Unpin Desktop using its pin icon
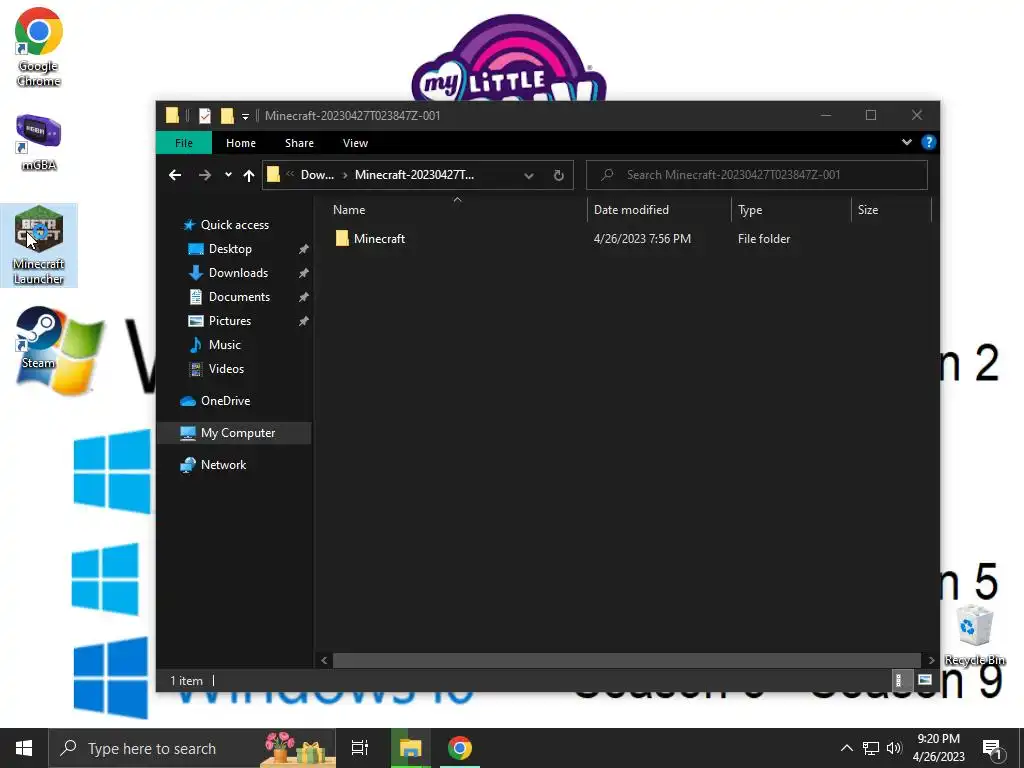Viewport: 1024px width, 768px height. click(304, 249)
